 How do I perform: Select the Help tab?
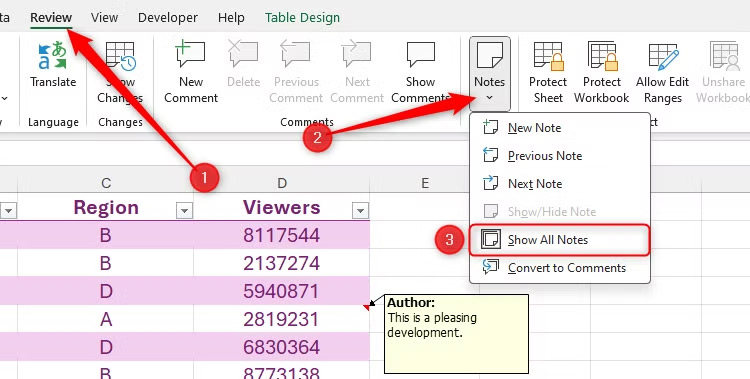(x=231, y=18)
